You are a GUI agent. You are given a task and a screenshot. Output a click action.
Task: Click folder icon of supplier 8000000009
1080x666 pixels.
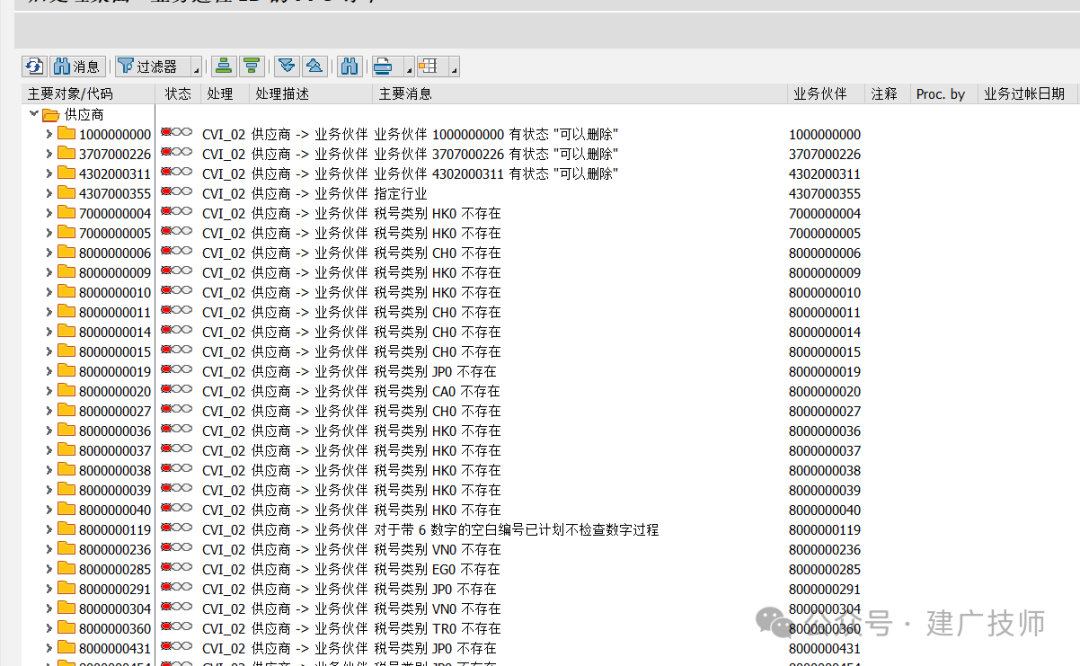(x=66, y=272)
